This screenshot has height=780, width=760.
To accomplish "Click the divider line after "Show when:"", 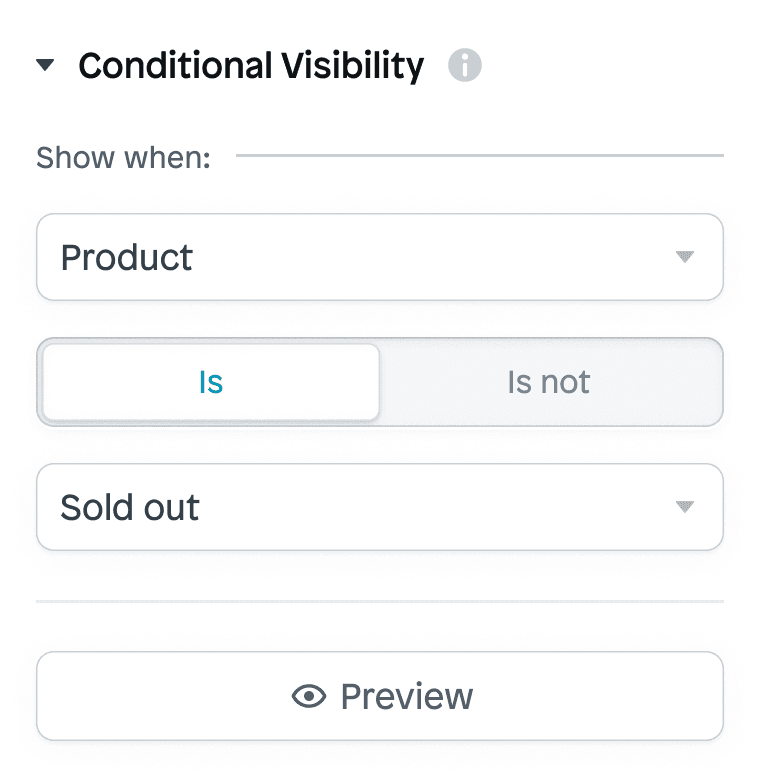I will (479, 156).
